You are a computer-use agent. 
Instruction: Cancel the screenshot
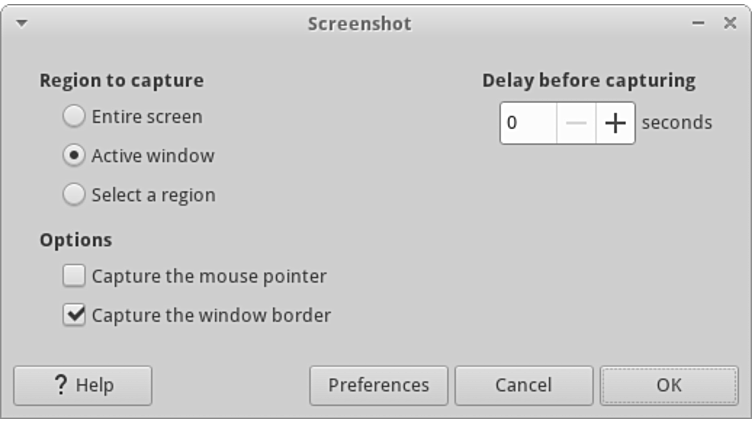coord(523,385)
